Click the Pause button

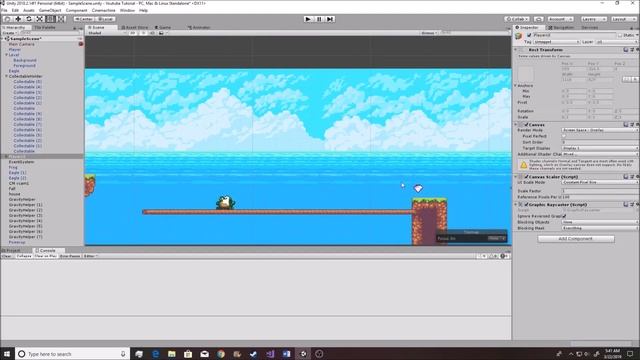(x=319, y=19)
